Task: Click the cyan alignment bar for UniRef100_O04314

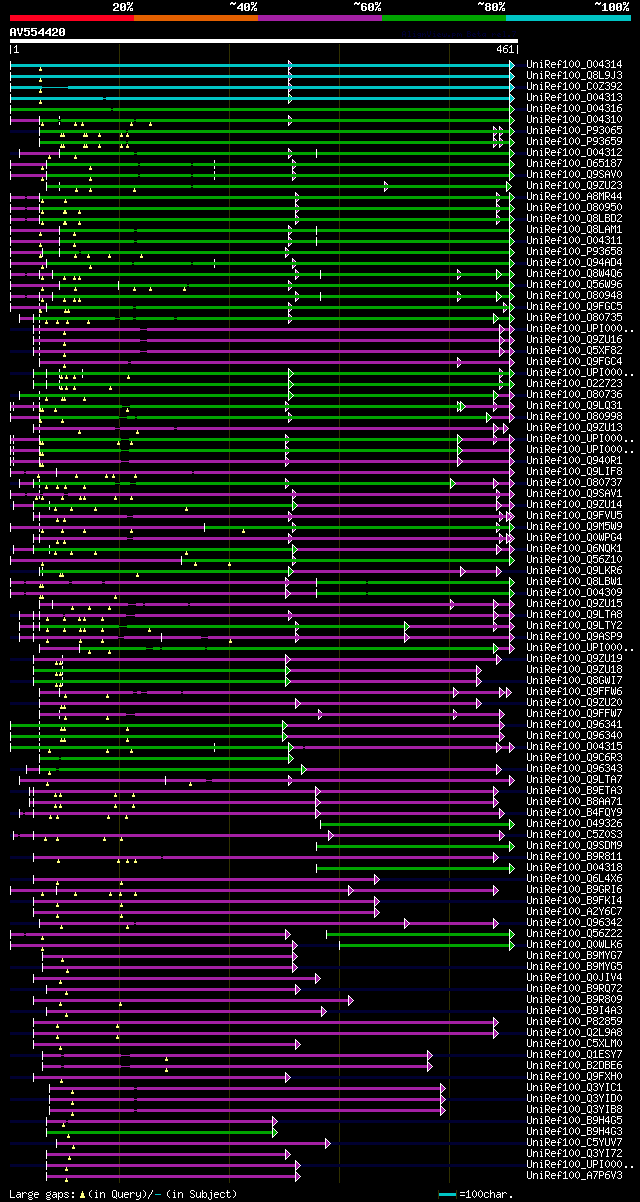Action: [262, 64]
